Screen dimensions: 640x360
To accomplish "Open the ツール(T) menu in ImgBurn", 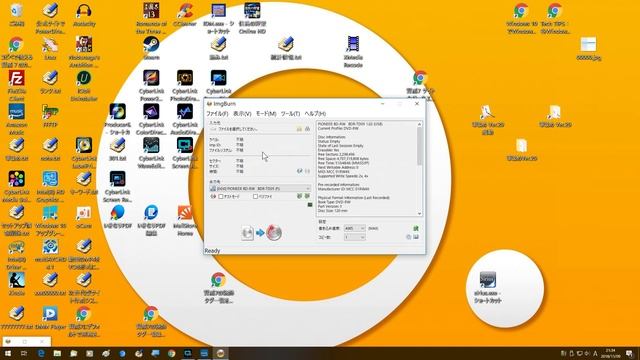I will (290, 113).
